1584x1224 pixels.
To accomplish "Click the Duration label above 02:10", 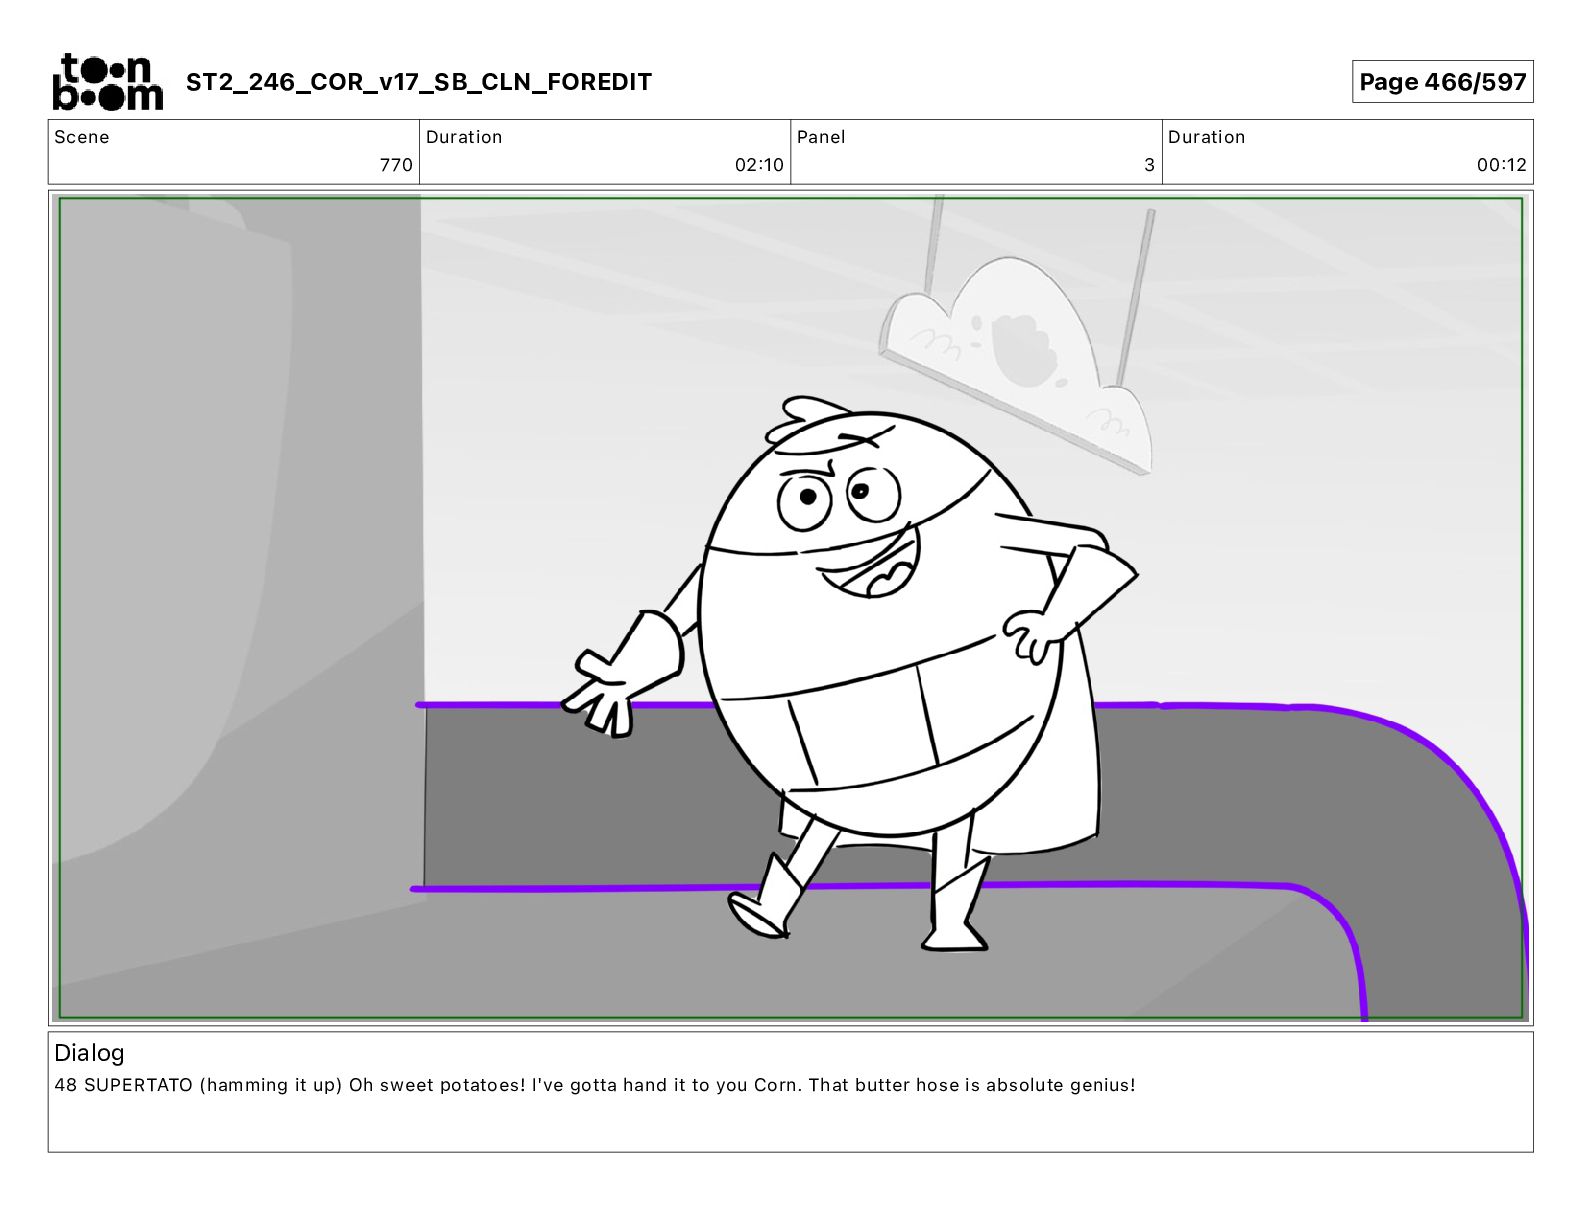I will pyautogui.click(x=464, y=137).
